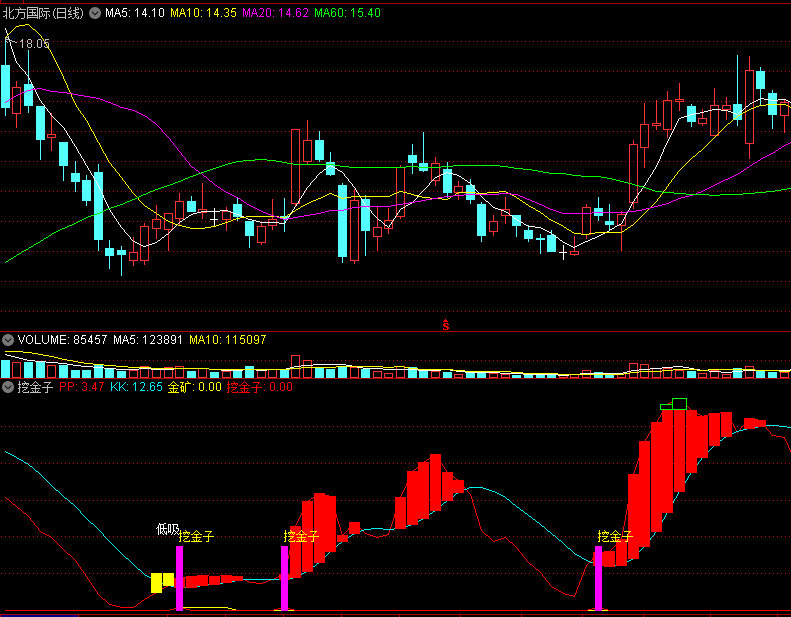Screen dimensions: 791x617
Task: Click the 18.05 high price annotation
Action: [x=34, y=44]
